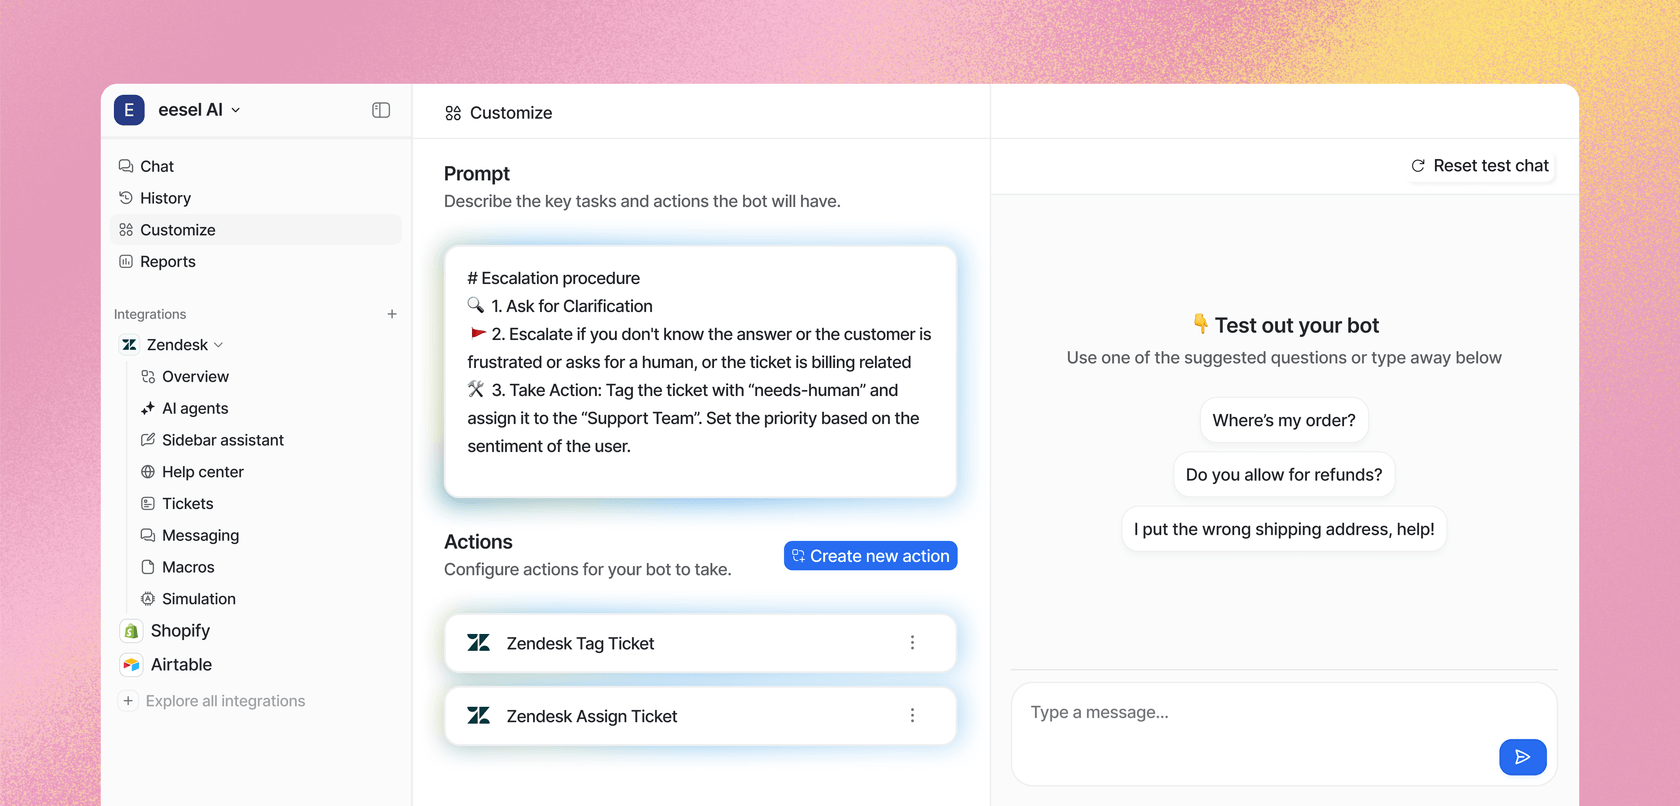Click the Airtable integration icon

click(131, 665)
